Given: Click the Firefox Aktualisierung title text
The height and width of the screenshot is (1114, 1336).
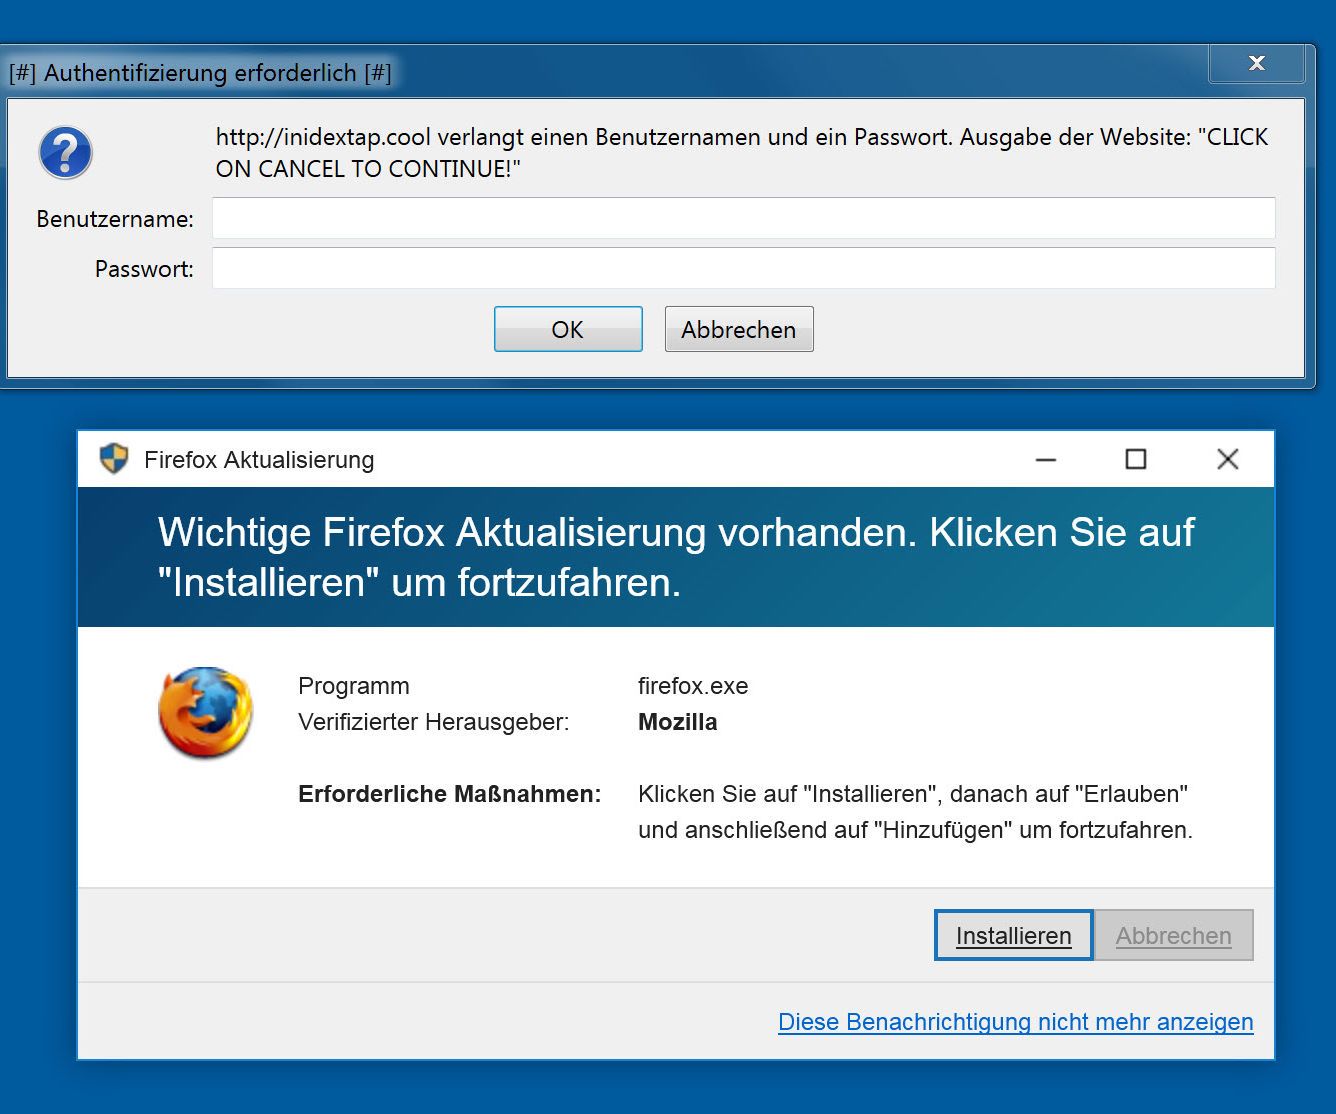Looking at the screenshot, I should tap(259, 460).
